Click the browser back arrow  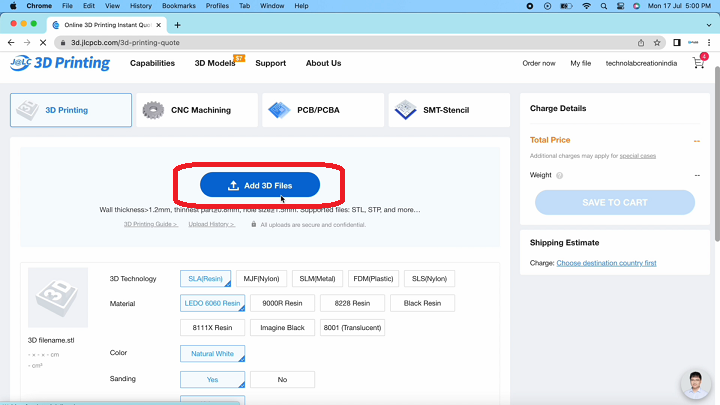coord(11,43)
